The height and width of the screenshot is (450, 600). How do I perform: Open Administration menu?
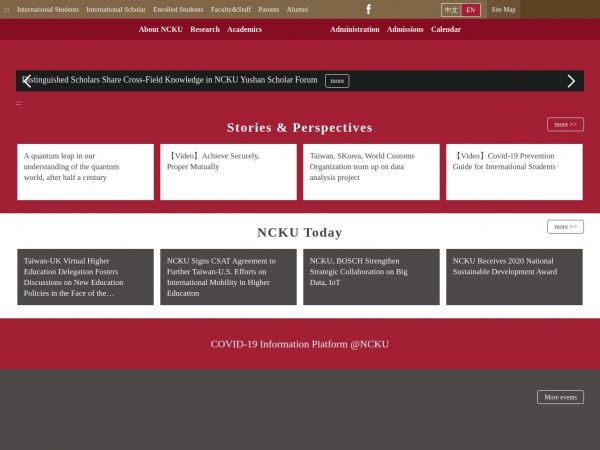(x=355, y=29)
